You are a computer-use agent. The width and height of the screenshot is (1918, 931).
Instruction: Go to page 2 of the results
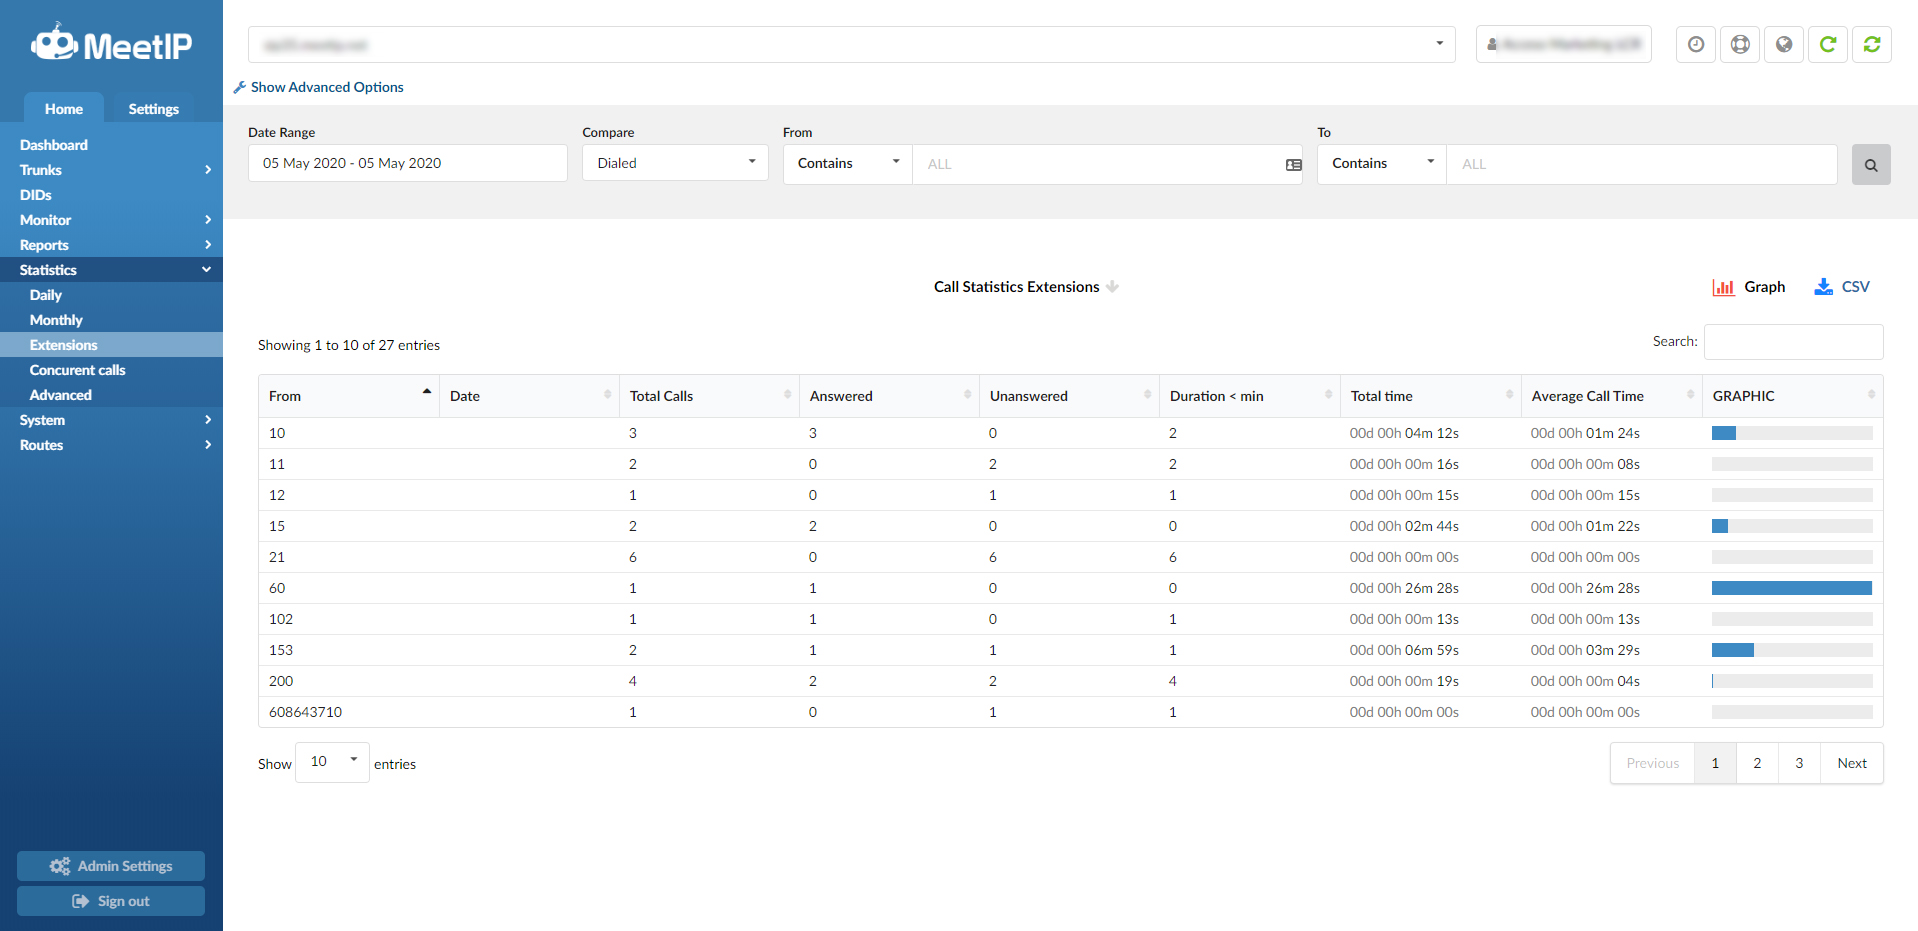[1757, 763]
